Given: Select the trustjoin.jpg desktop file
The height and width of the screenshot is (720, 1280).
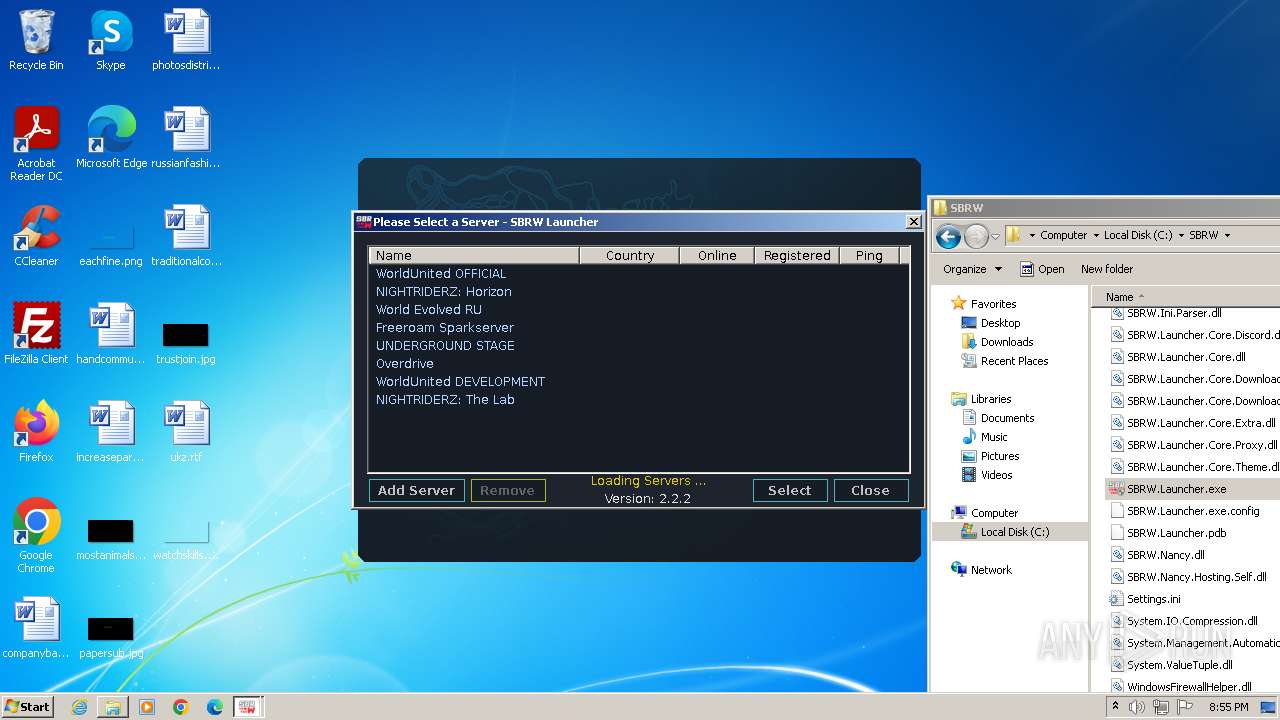Looking at the screenshot, I should click(186, 340).
